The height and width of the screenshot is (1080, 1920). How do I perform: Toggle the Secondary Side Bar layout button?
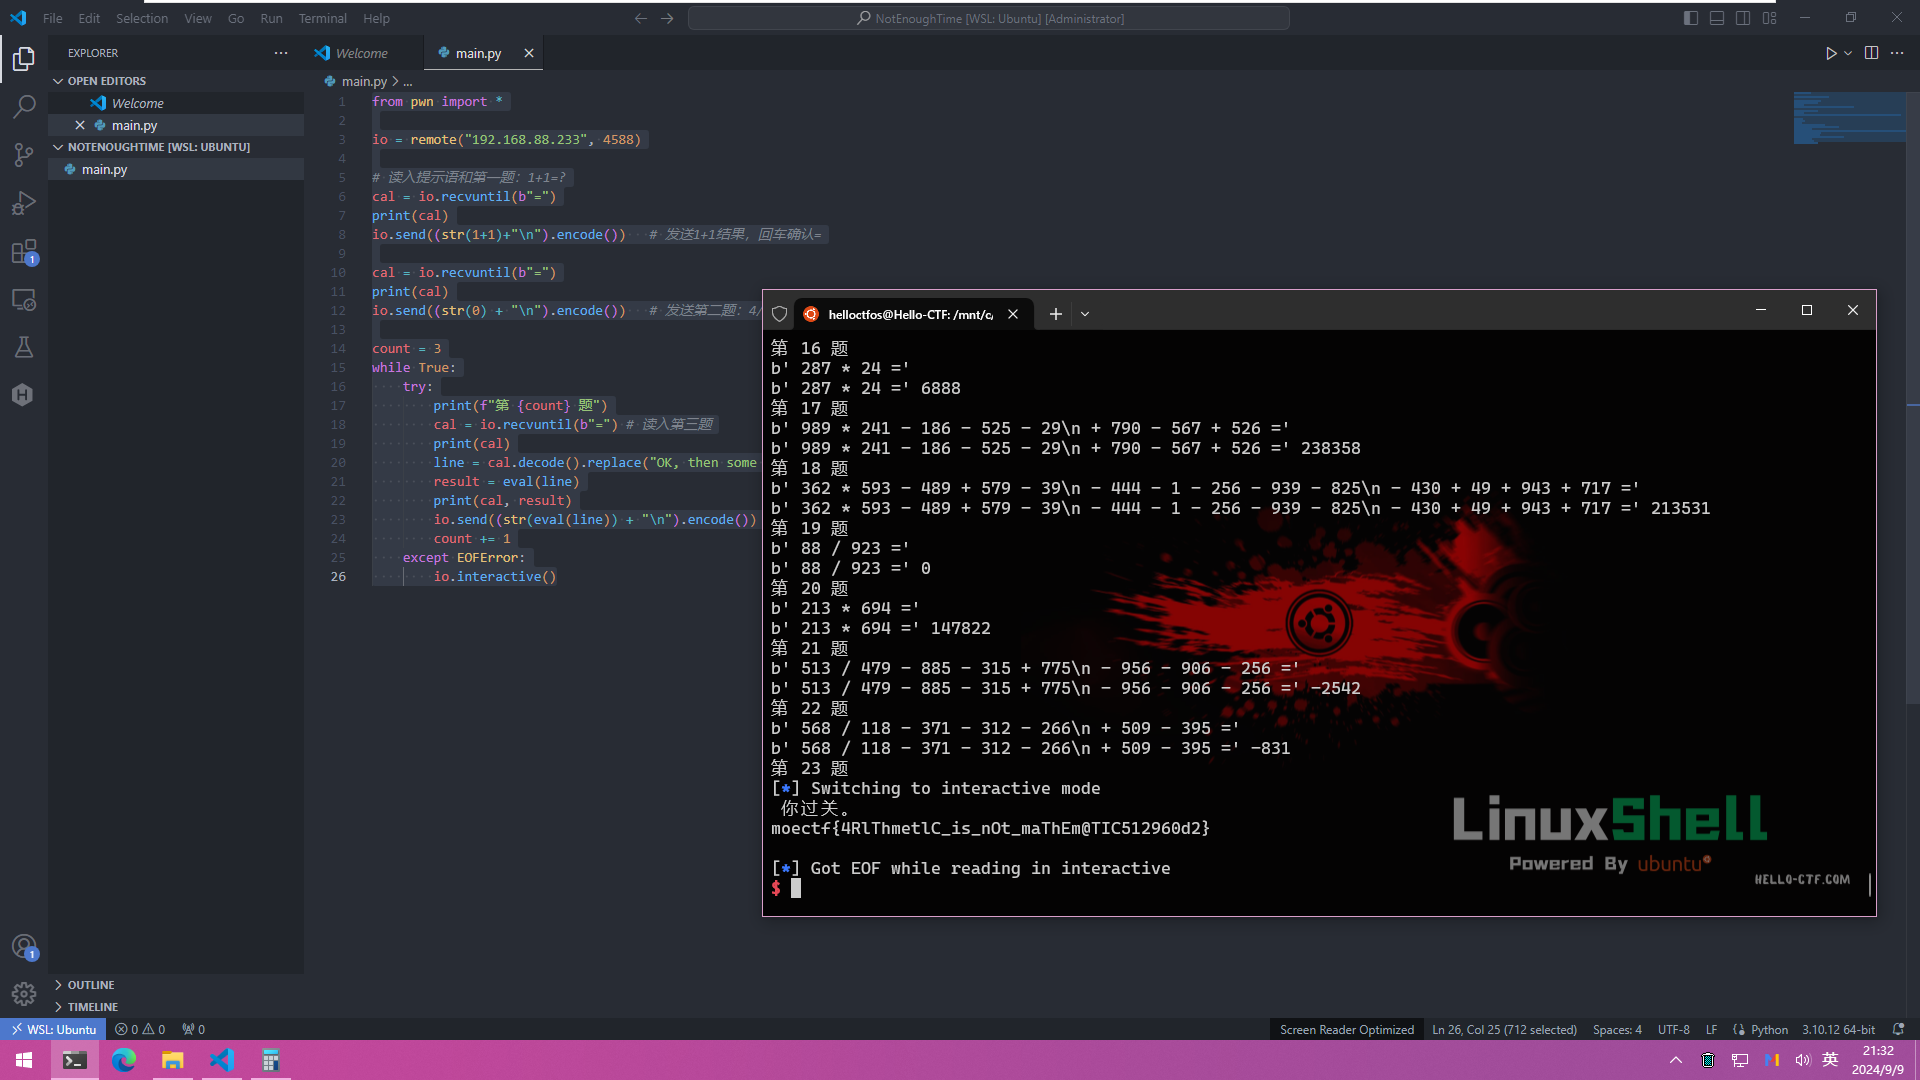tap(1743, 18)
